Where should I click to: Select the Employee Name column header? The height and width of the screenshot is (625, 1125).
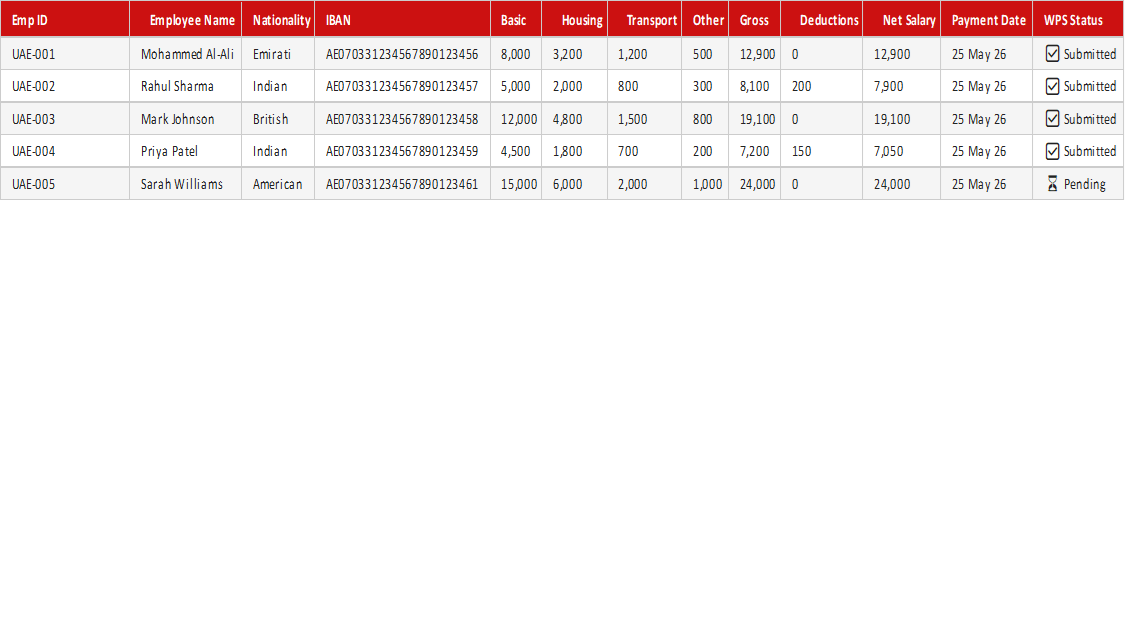186,19
